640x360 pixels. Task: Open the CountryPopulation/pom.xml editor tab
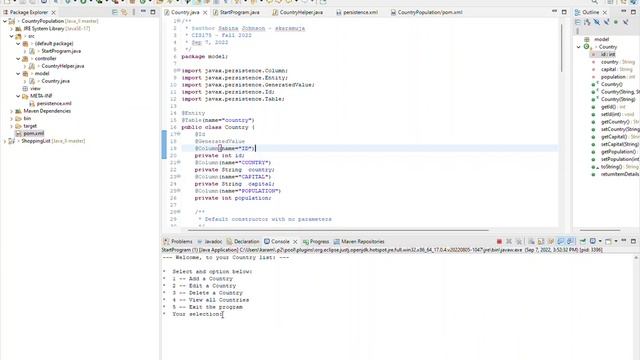coord(427,12)
